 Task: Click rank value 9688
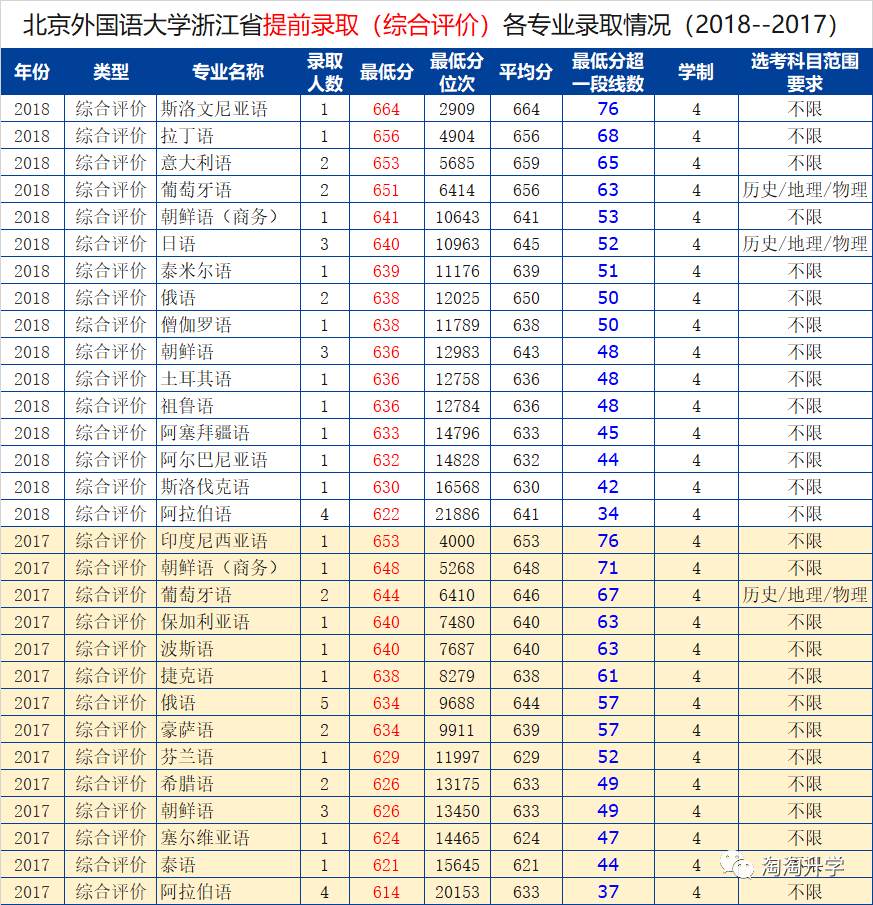[x=456, y=703]
